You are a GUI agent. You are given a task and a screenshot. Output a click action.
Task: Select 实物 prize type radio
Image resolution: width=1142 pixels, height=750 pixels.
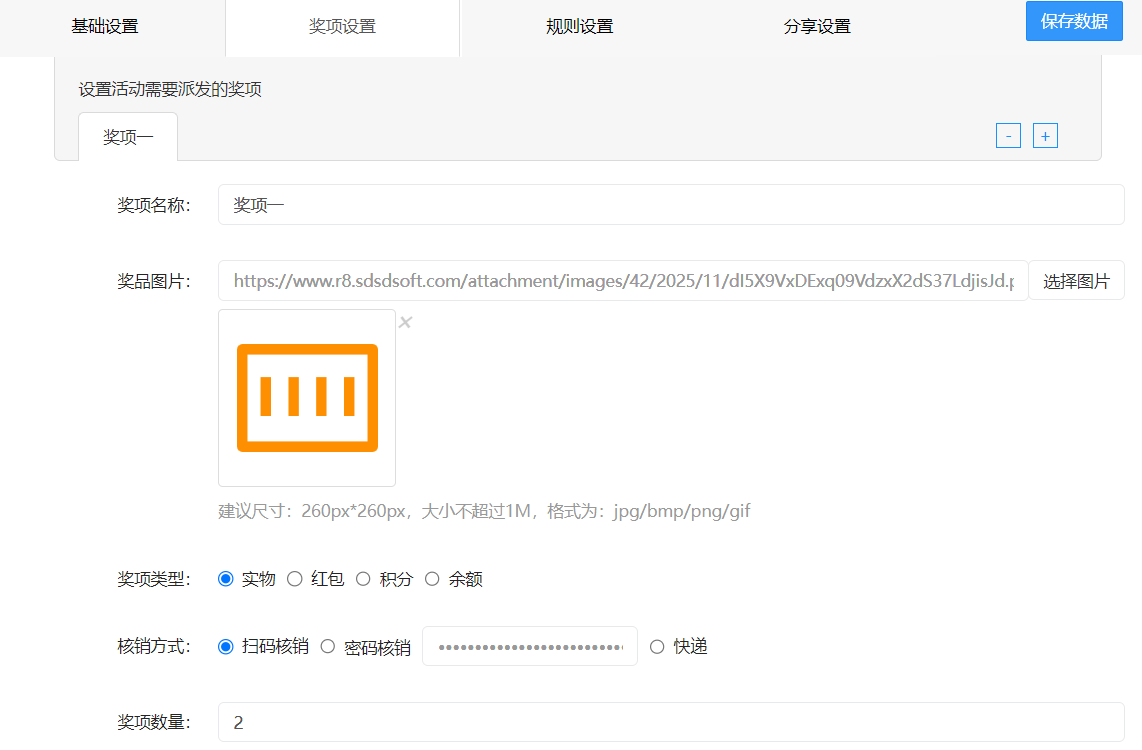[226, 579]
